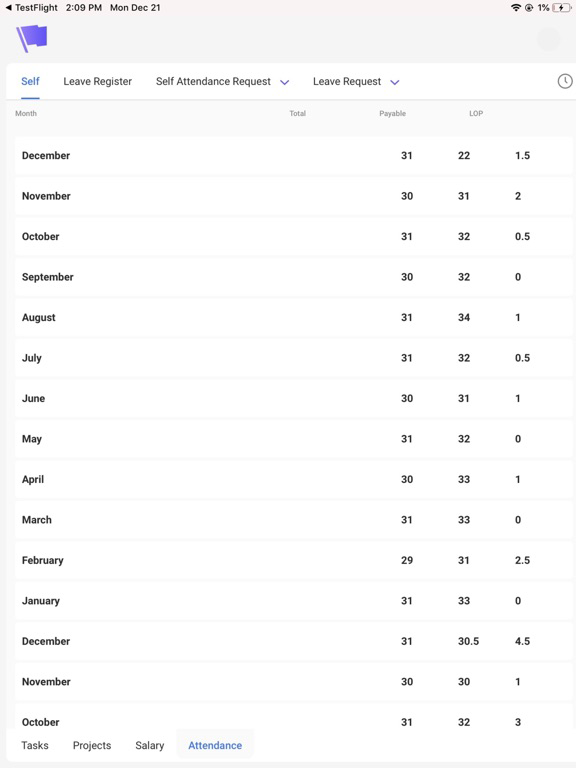Viewport: 576px width, 768px height.
Task: Open the Self Attendance Request menu label
Action: click(213, 81)
